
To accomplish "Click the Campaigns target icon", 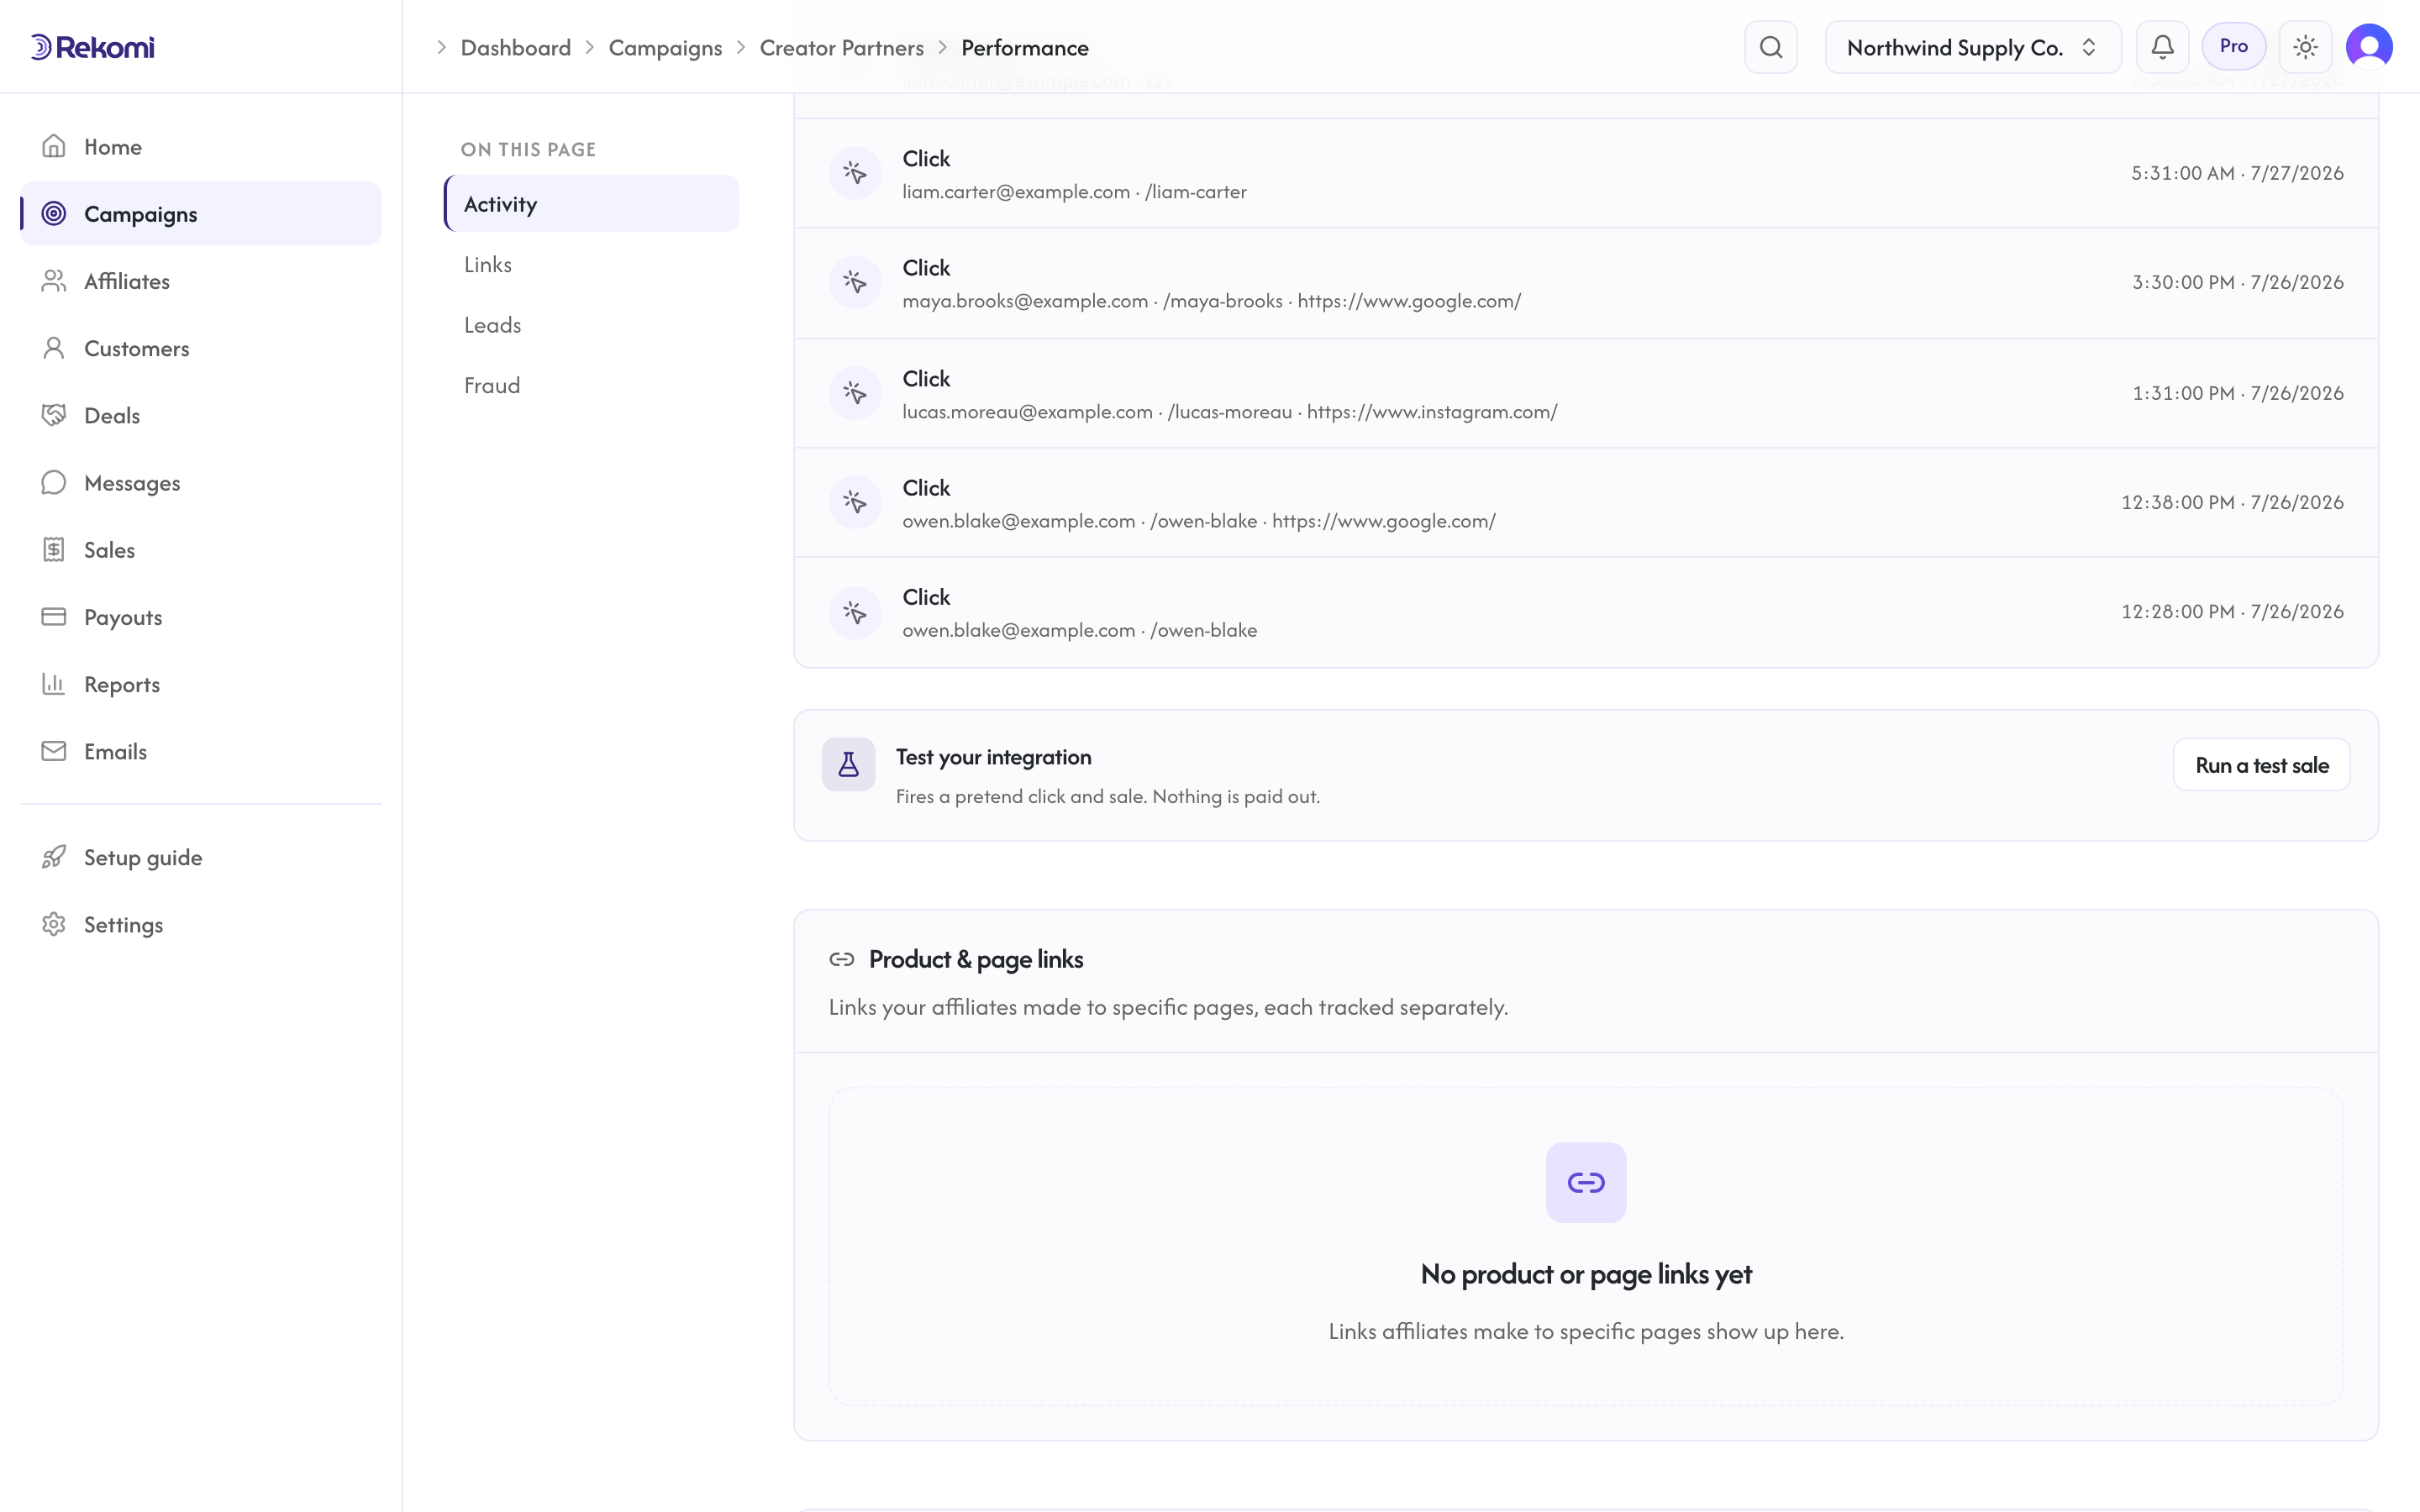I will tap(54, 213).
